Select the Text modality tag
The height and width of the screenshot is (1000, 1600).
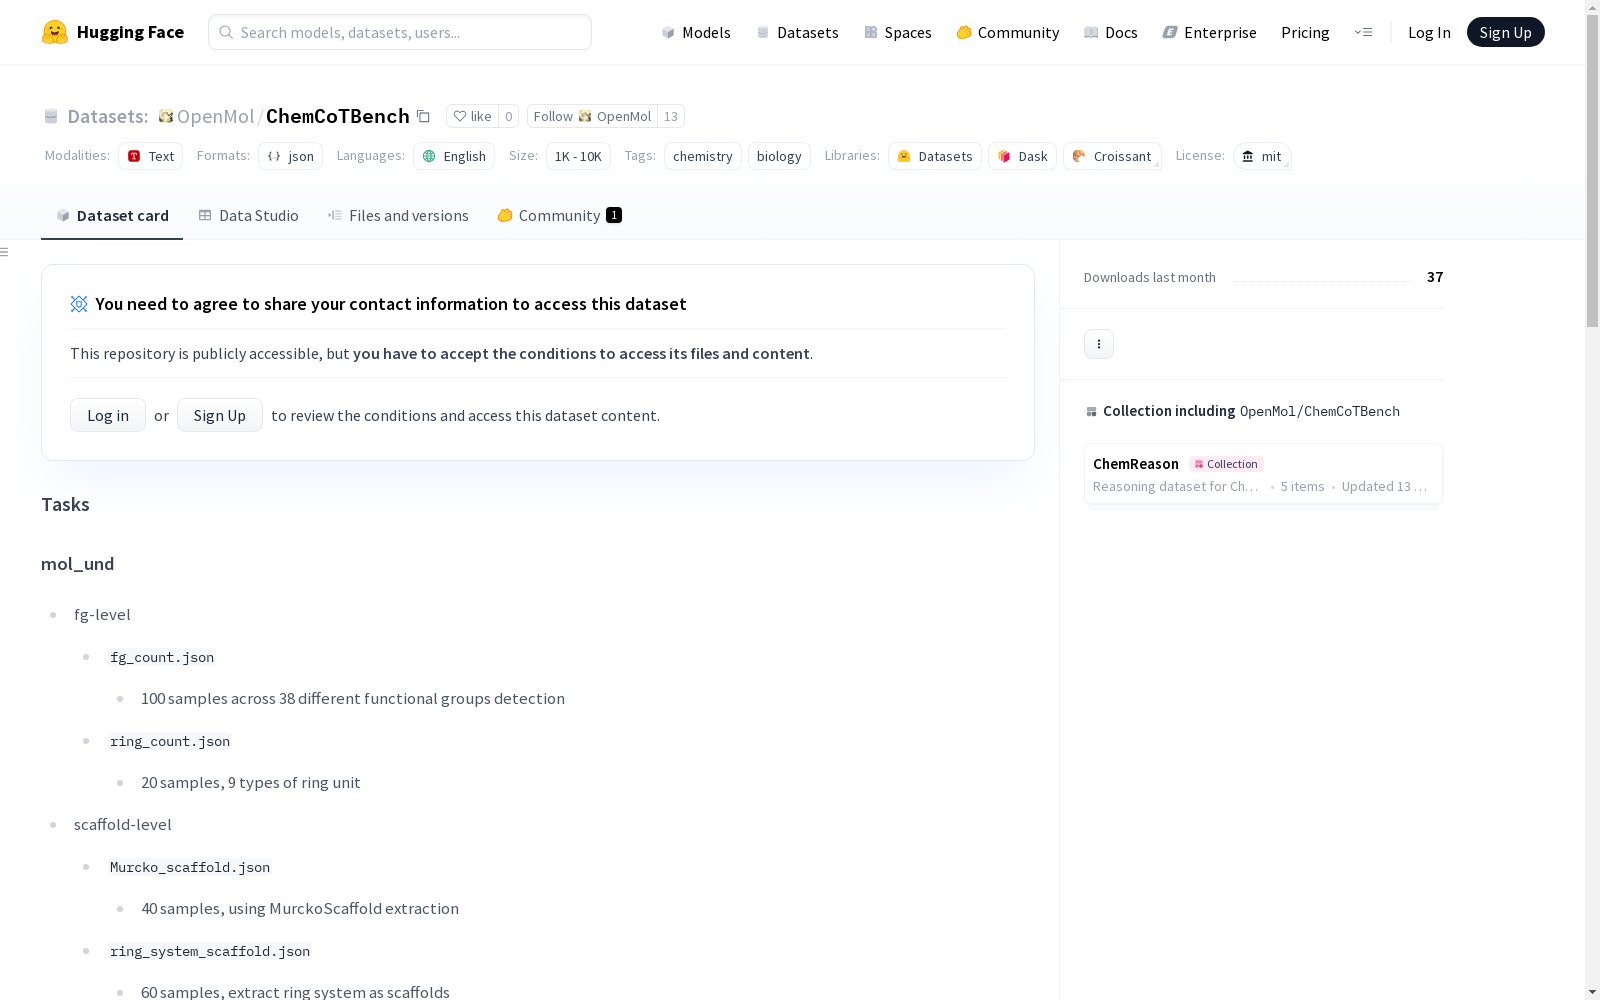pyautogui.click(x=150, y=156)
